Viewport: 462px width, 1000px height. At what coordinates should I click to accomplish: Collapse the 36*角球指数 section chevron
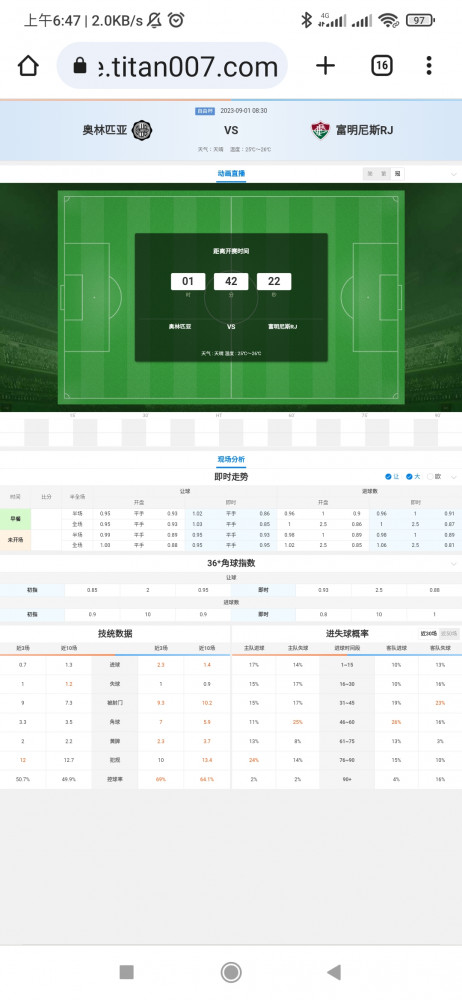click(x=454, y=564)
